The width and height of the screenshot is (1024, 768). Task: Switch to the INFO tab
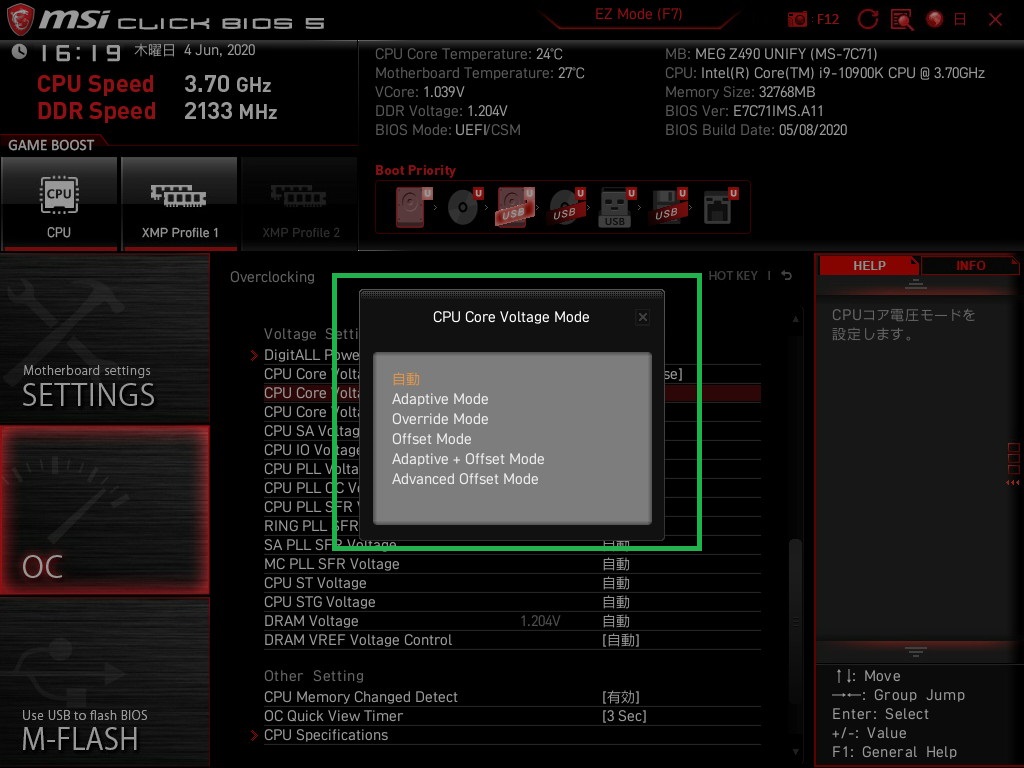pos(970,265)
